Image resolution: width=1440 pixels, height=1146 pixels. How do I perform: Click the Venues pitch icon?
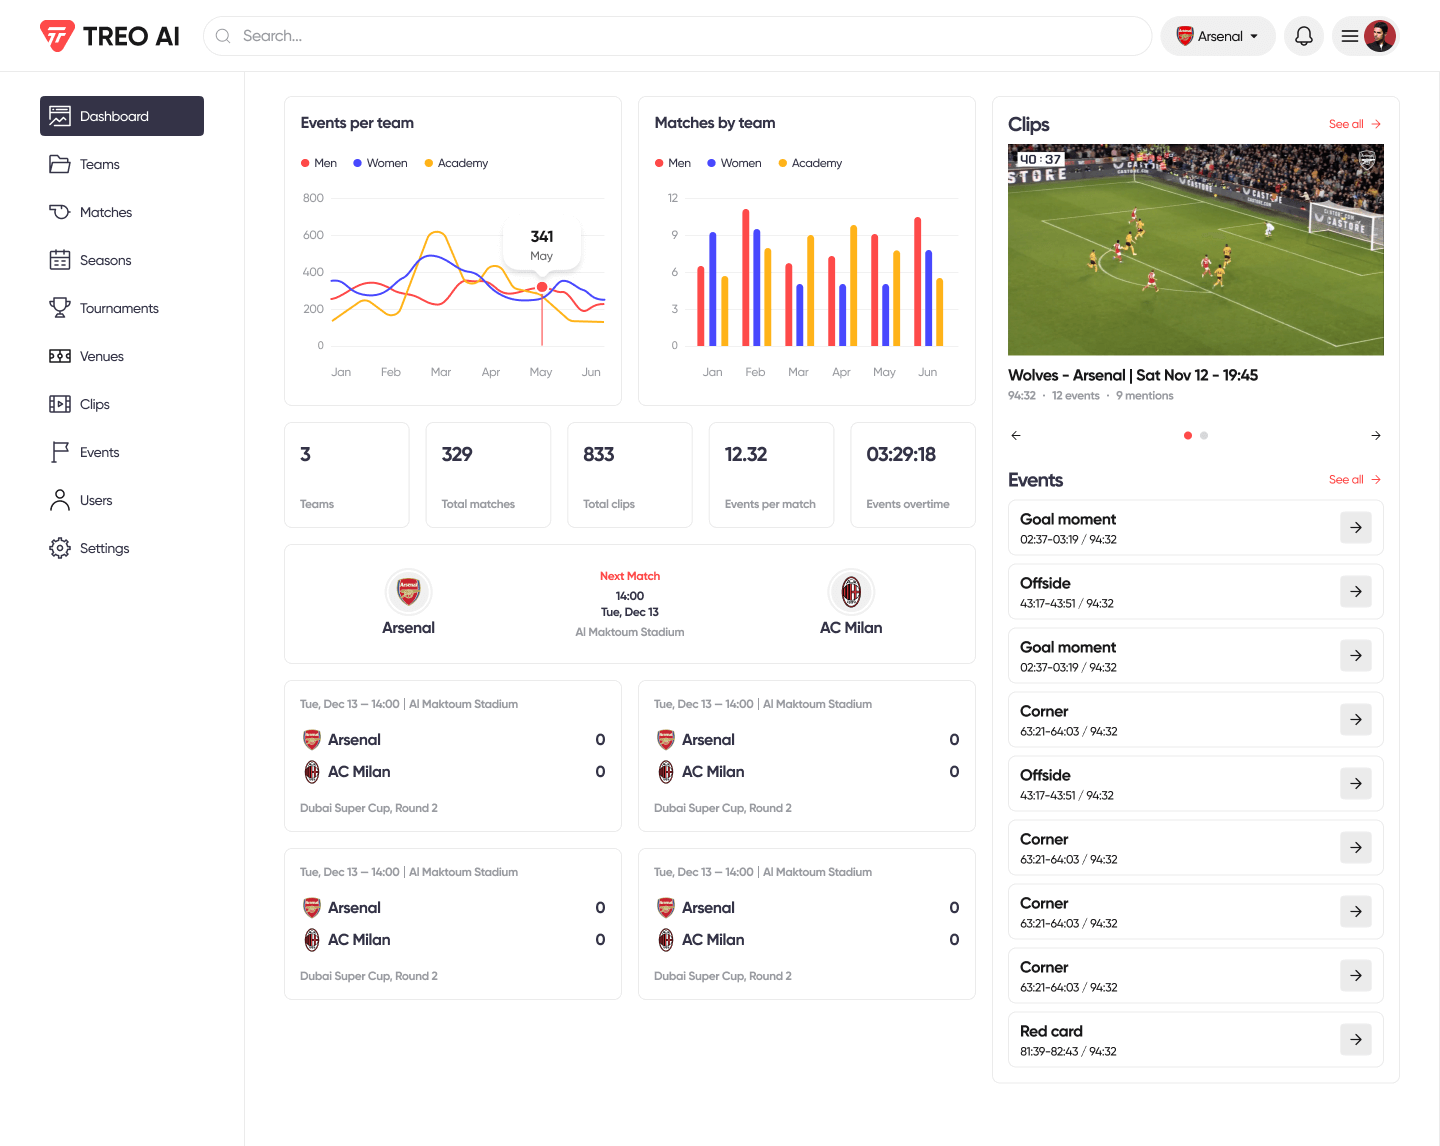point(60,356)
